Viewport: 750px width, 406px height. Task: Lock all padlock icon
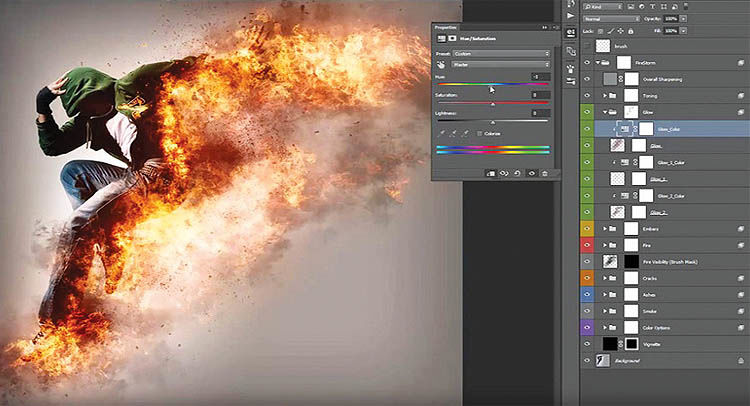click(x=631, y=31)
